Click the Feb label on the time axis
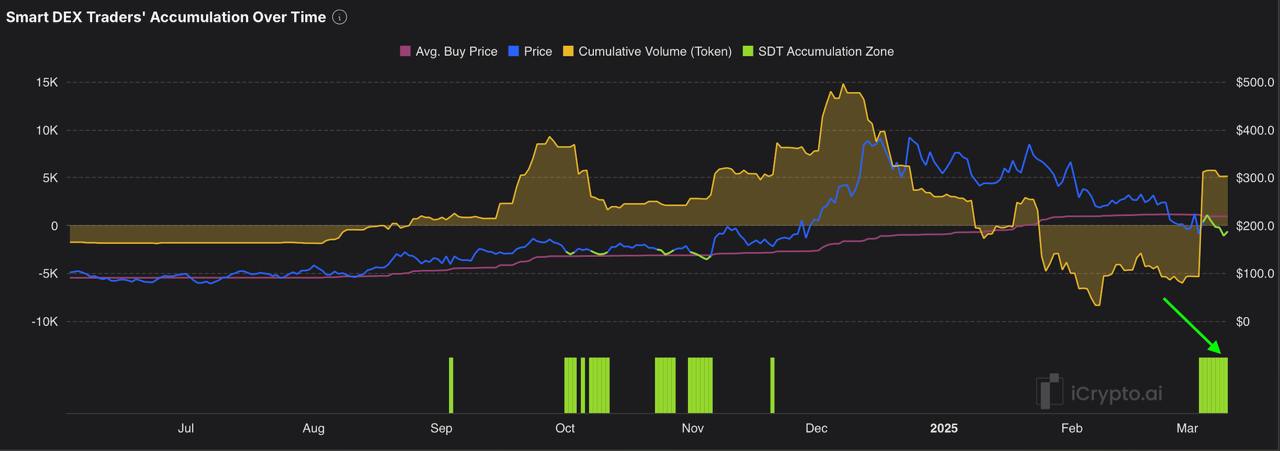Viewport: 1280px width, 451px height. point(1072,428)
